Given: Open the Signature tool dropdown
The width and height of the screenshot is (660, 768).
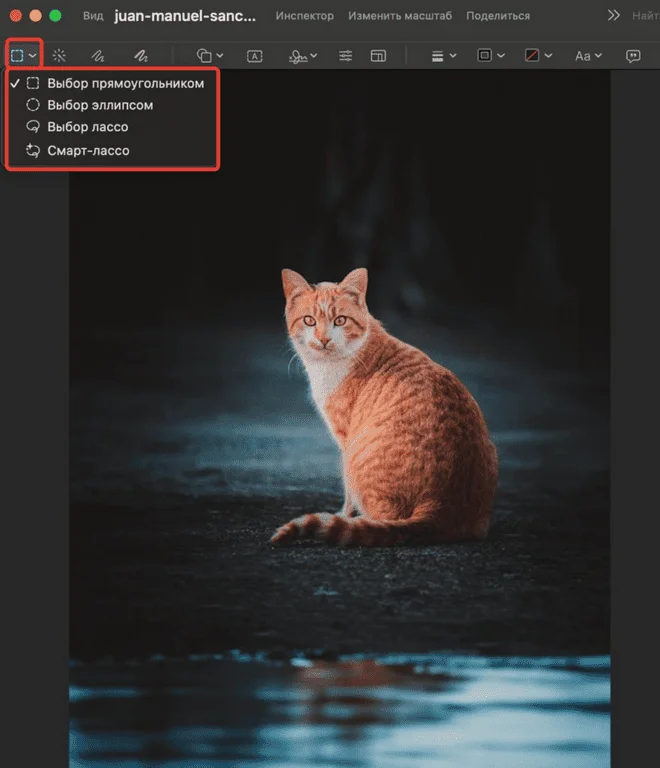Looking at the screenshot, I should pos(303,56).
